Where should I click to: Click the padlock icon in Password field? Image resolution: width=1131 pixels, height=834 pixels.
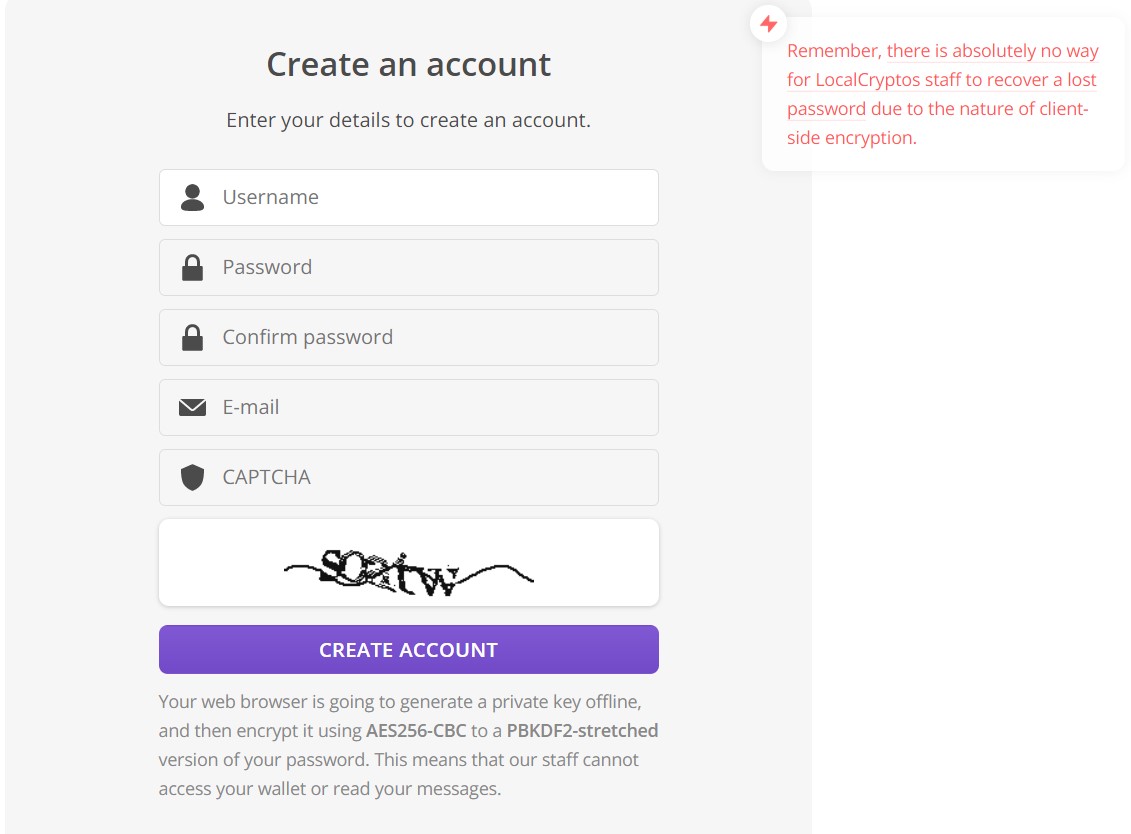point(192,268)
